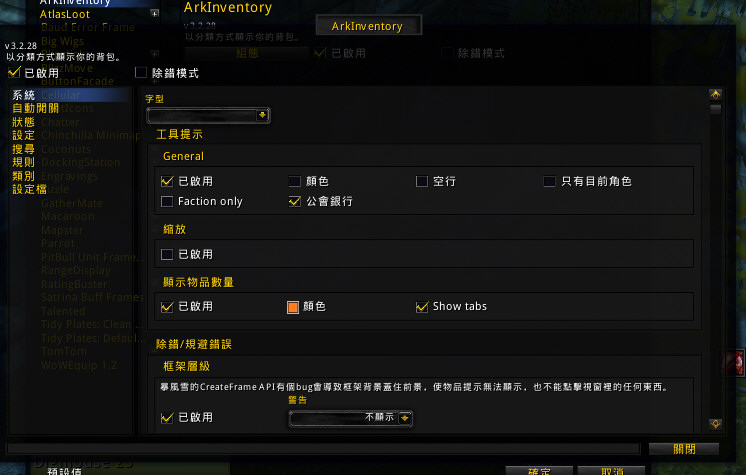Toggle 已啟用 under 框架層級
The height and width of the screenshot is (475, 746).
(x=167, y=418)
